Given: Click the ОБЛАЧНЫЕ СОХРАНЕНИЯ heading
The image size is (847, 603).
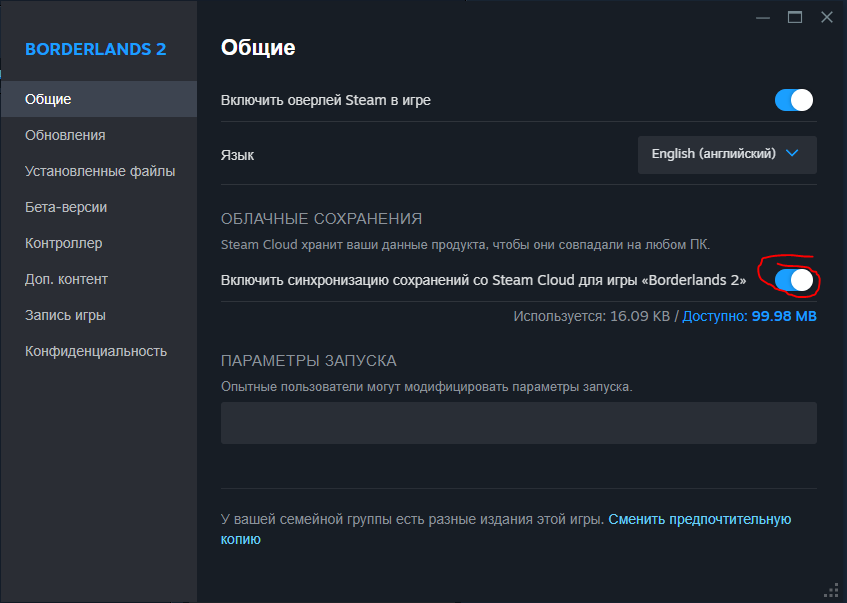Looking at the screenshot, I should pos(321,219).
